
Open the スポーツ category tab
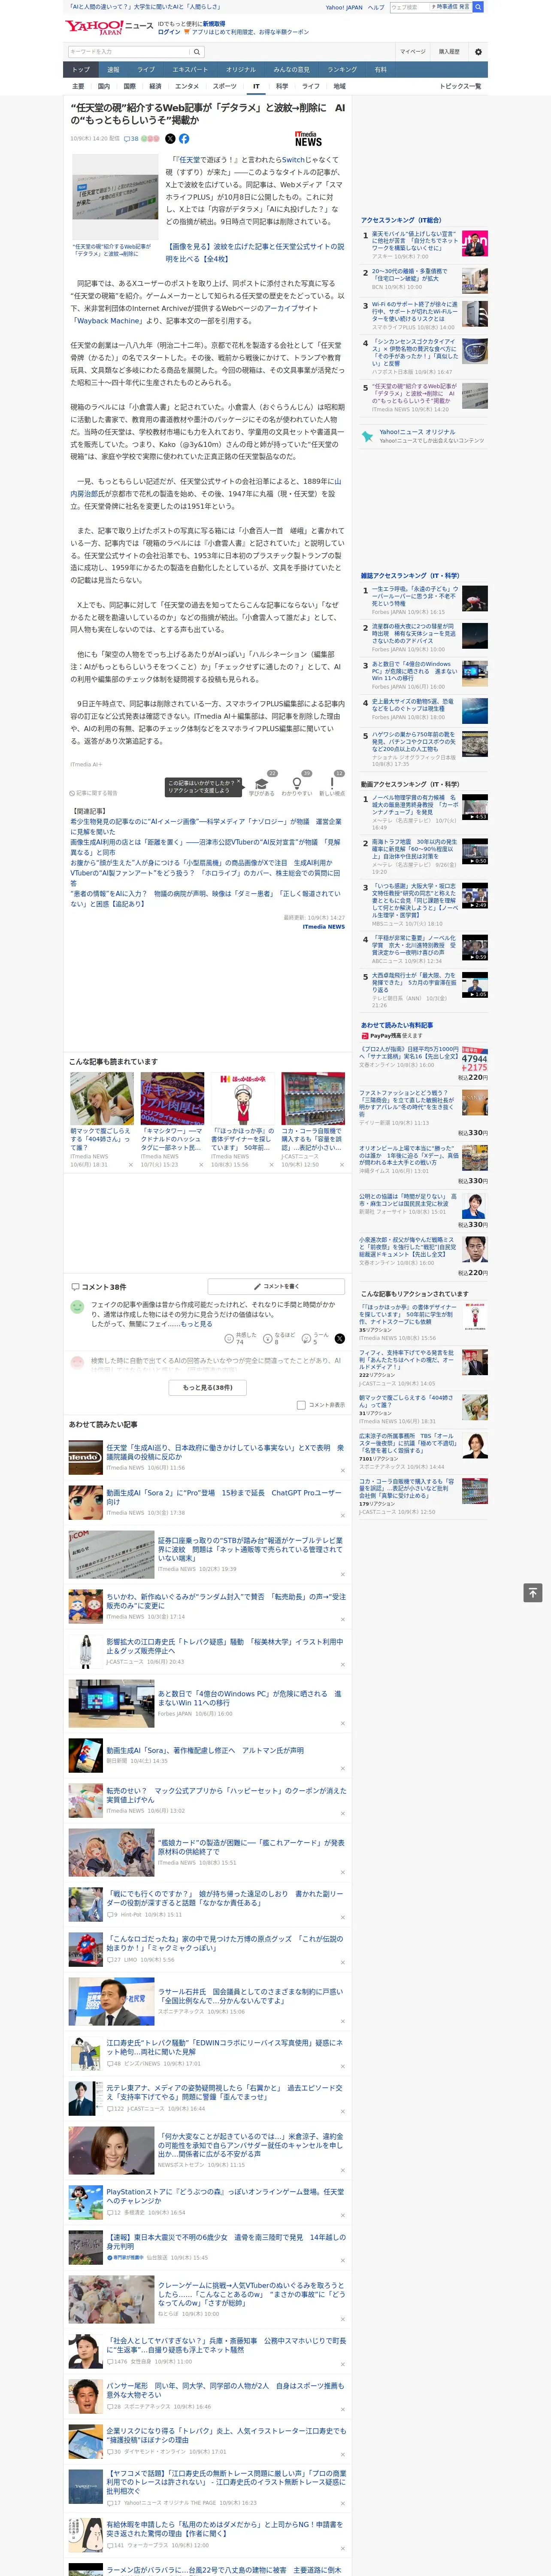click(225, 86)
